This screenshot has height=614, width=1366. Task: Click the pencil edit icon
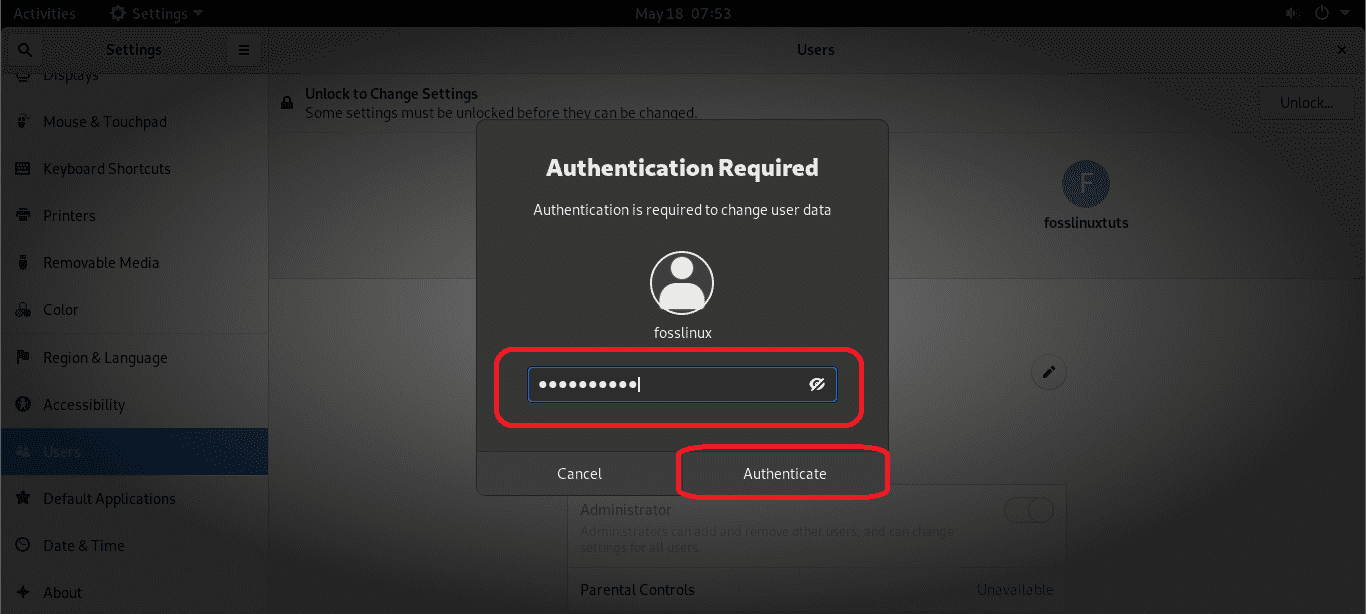[x=1048, y=371]
